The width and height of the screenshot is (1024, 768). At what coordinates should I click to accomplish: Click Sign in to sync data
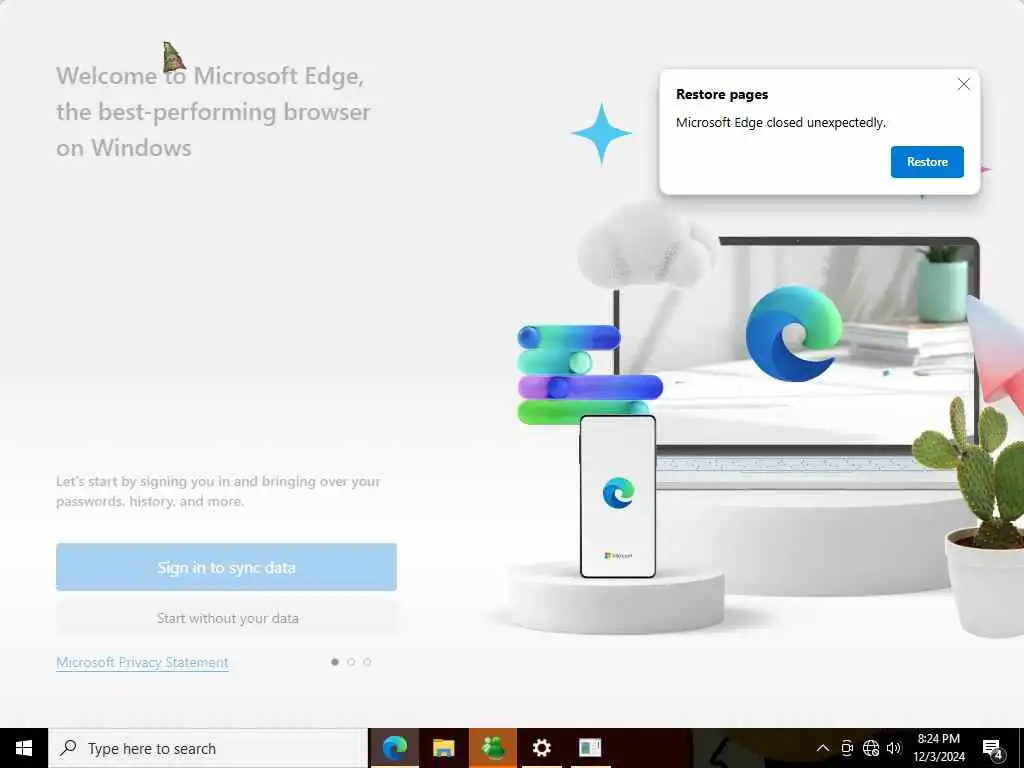(x=226, y=567)
